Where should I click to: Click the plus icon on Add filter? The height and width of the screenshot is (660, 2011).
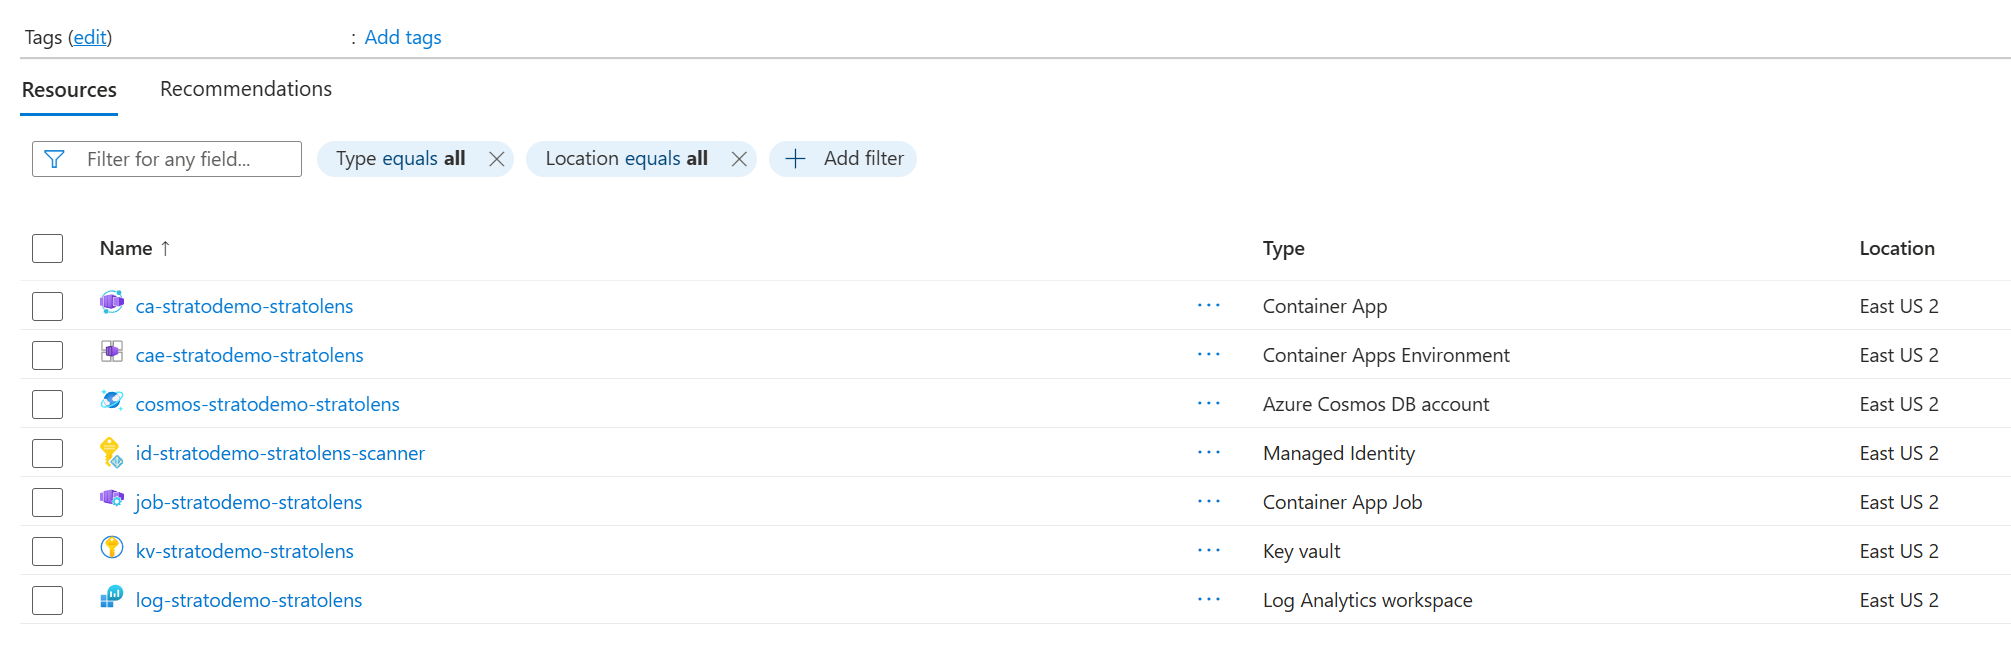795,159
